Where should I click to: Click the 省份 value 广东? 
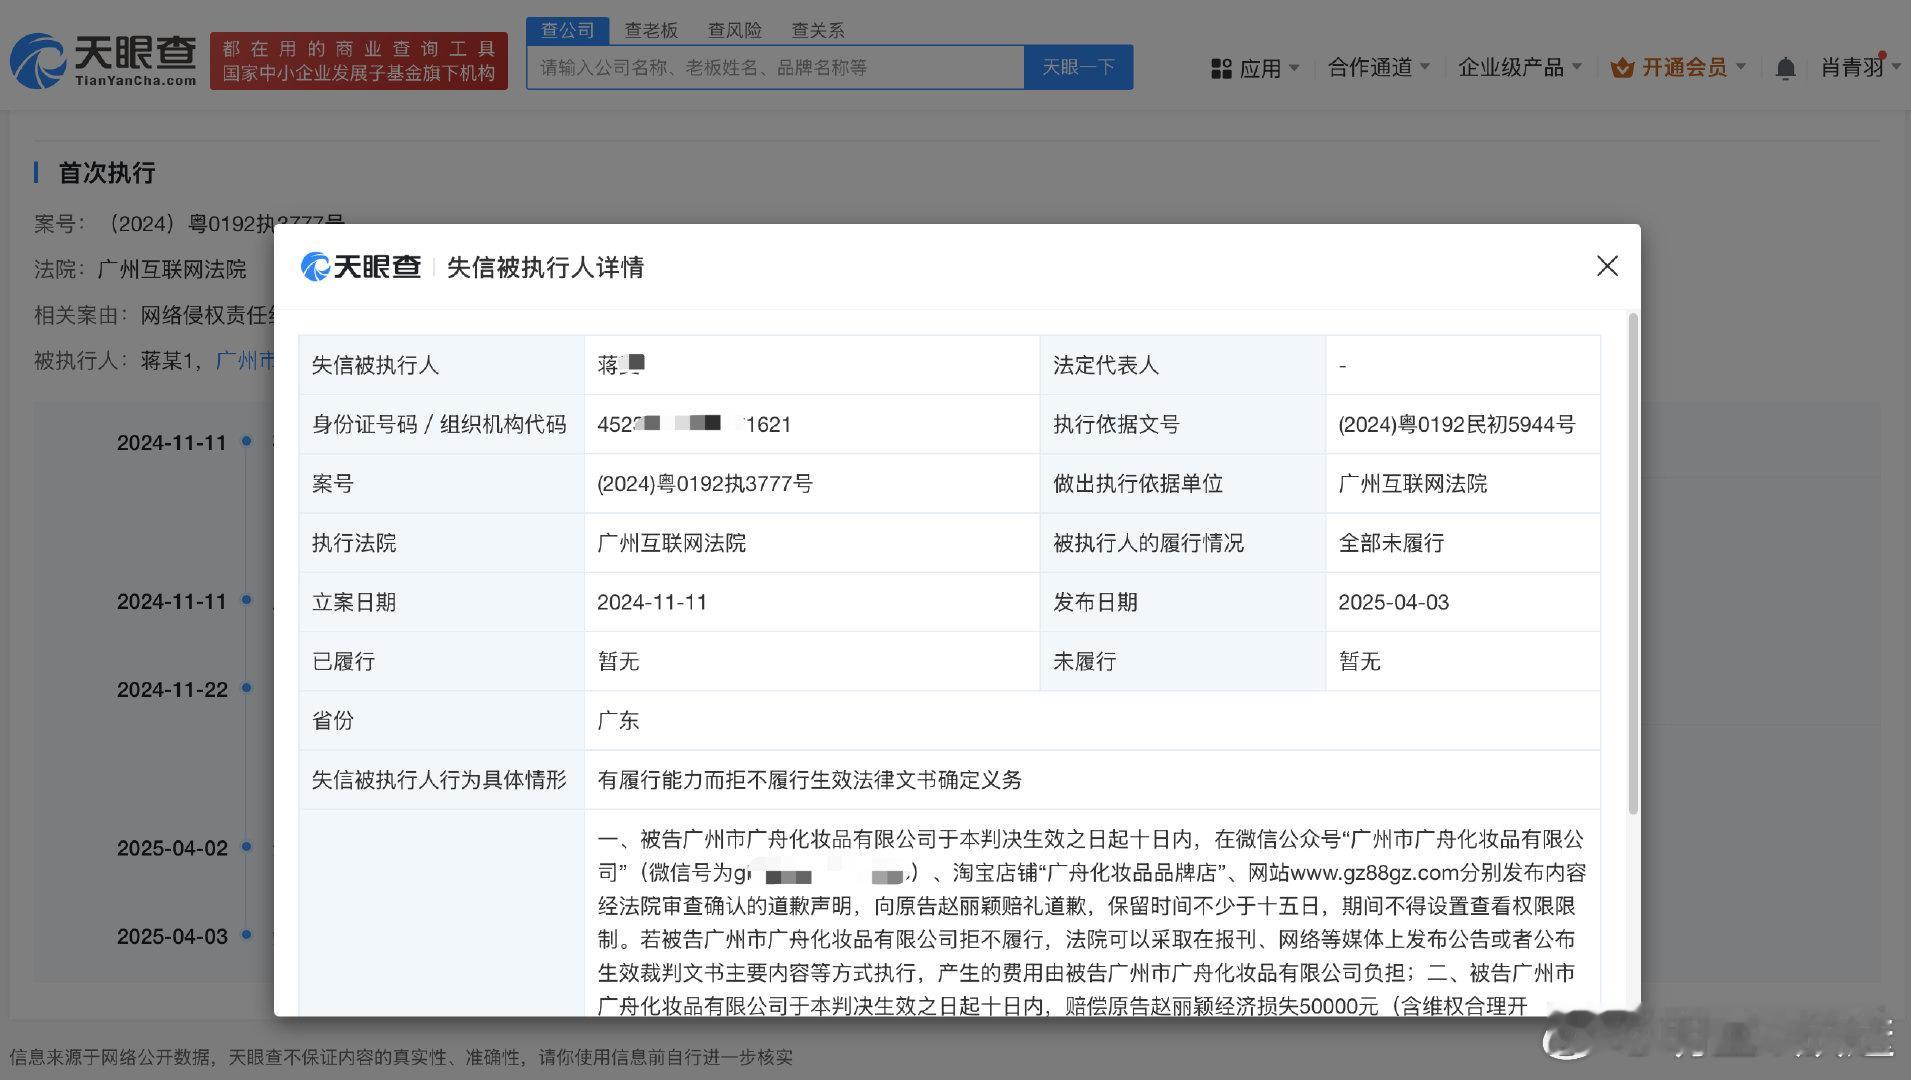[x=618, y=720]
